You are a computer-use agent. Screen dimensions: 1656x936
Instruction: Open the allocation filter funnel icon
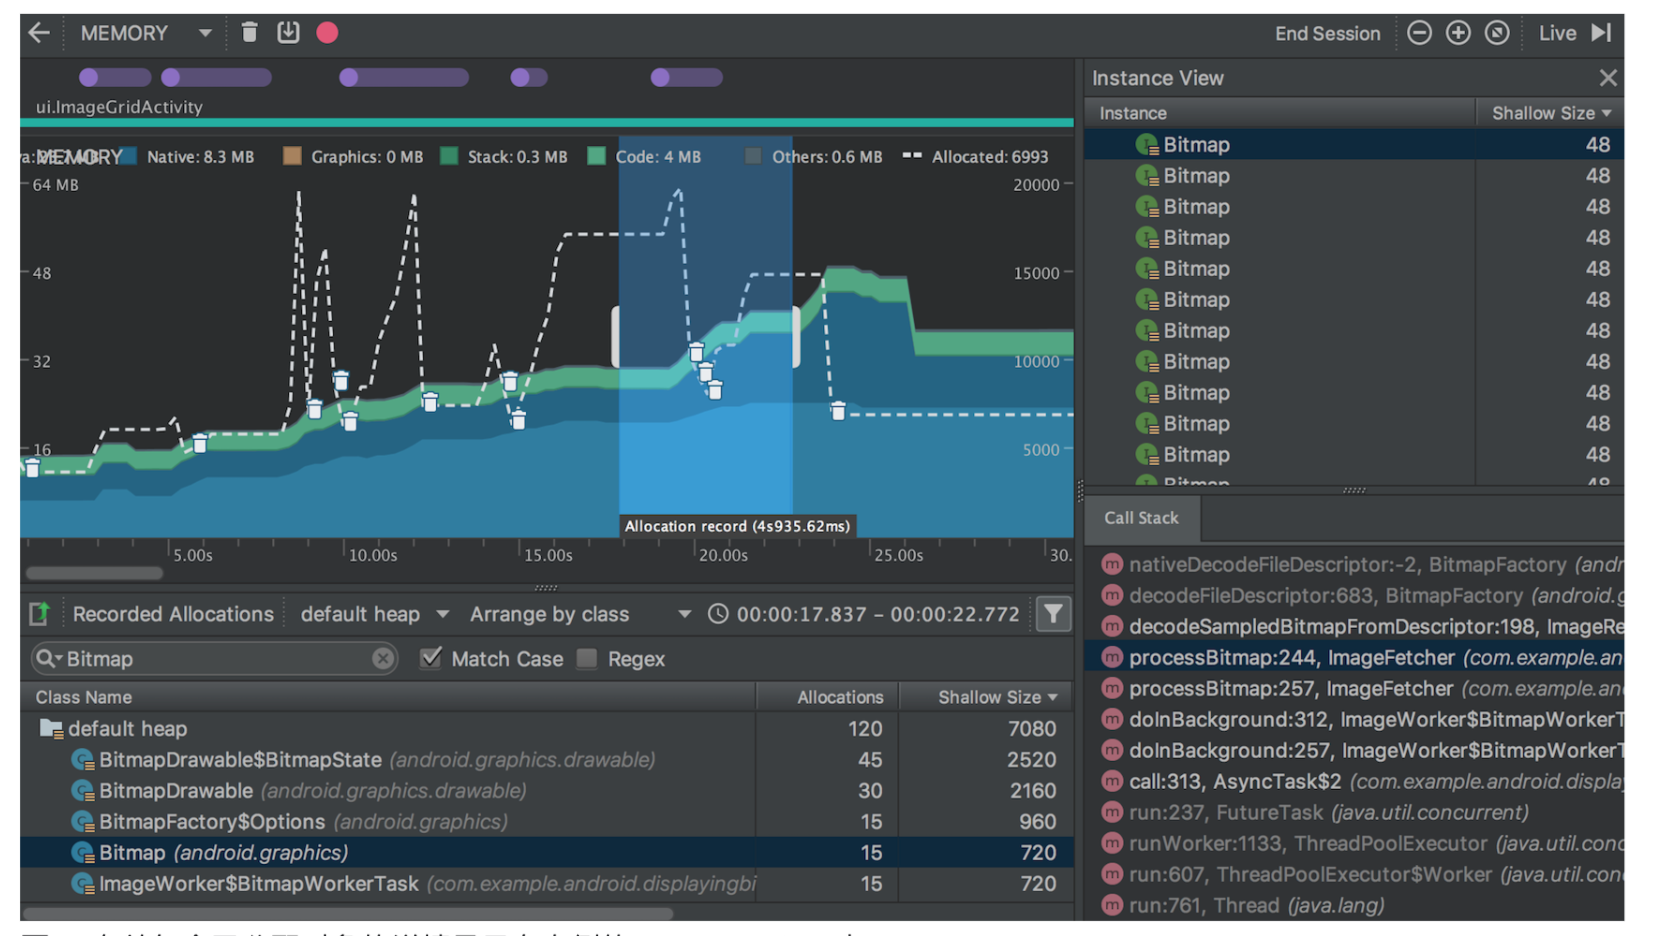[1053, 613]
